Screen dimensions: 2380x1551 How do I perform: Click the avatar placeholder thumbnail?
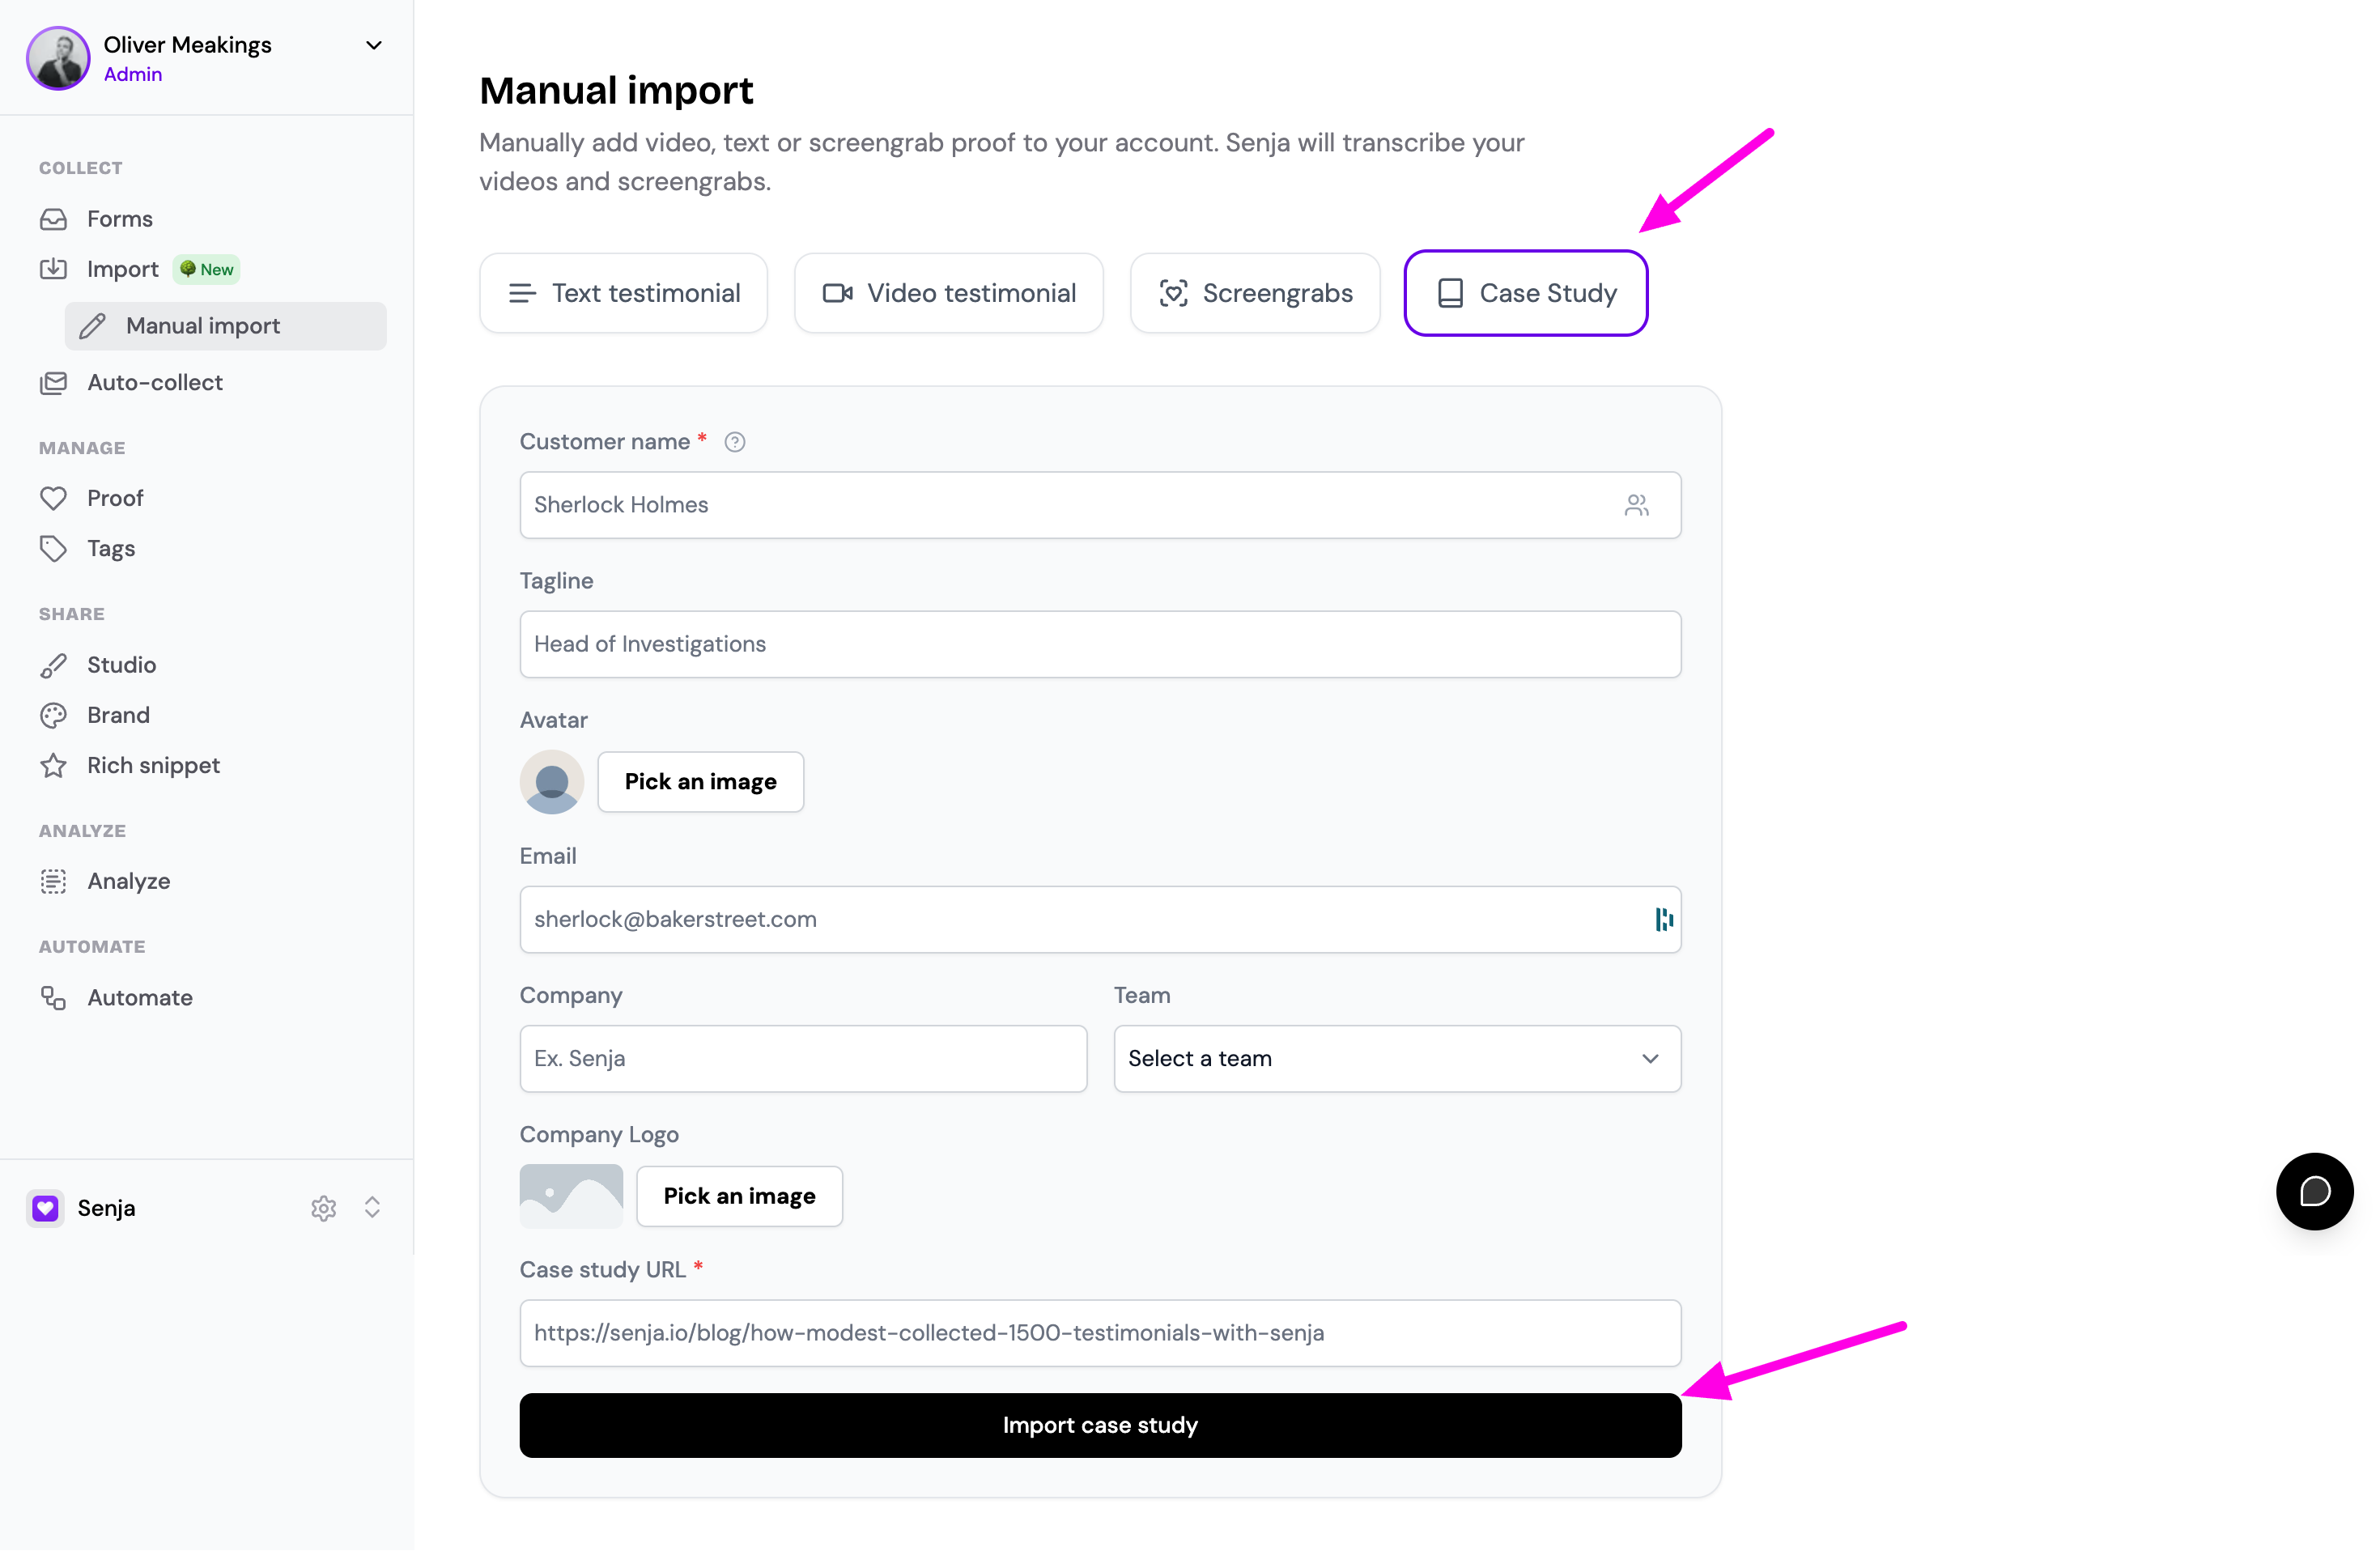[552, 782]
